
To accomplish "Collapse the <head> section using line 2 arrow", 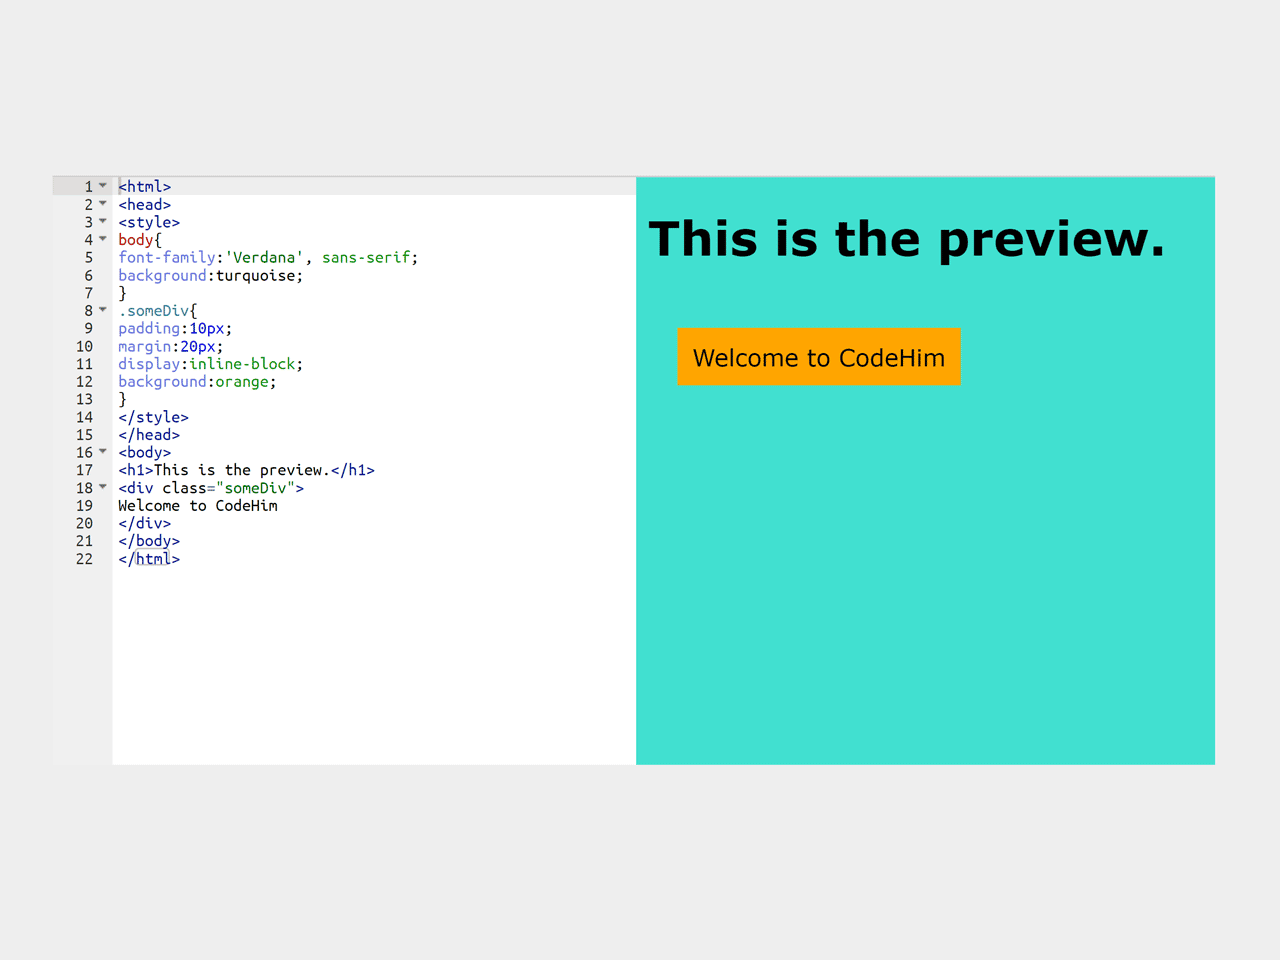I will pyautogui.click(x=103, y=203).
